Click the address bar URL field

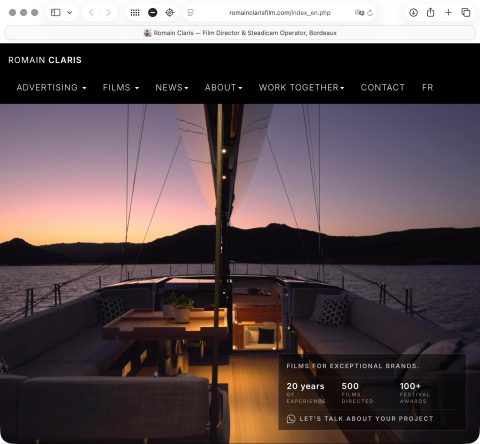tap(280, 13)
